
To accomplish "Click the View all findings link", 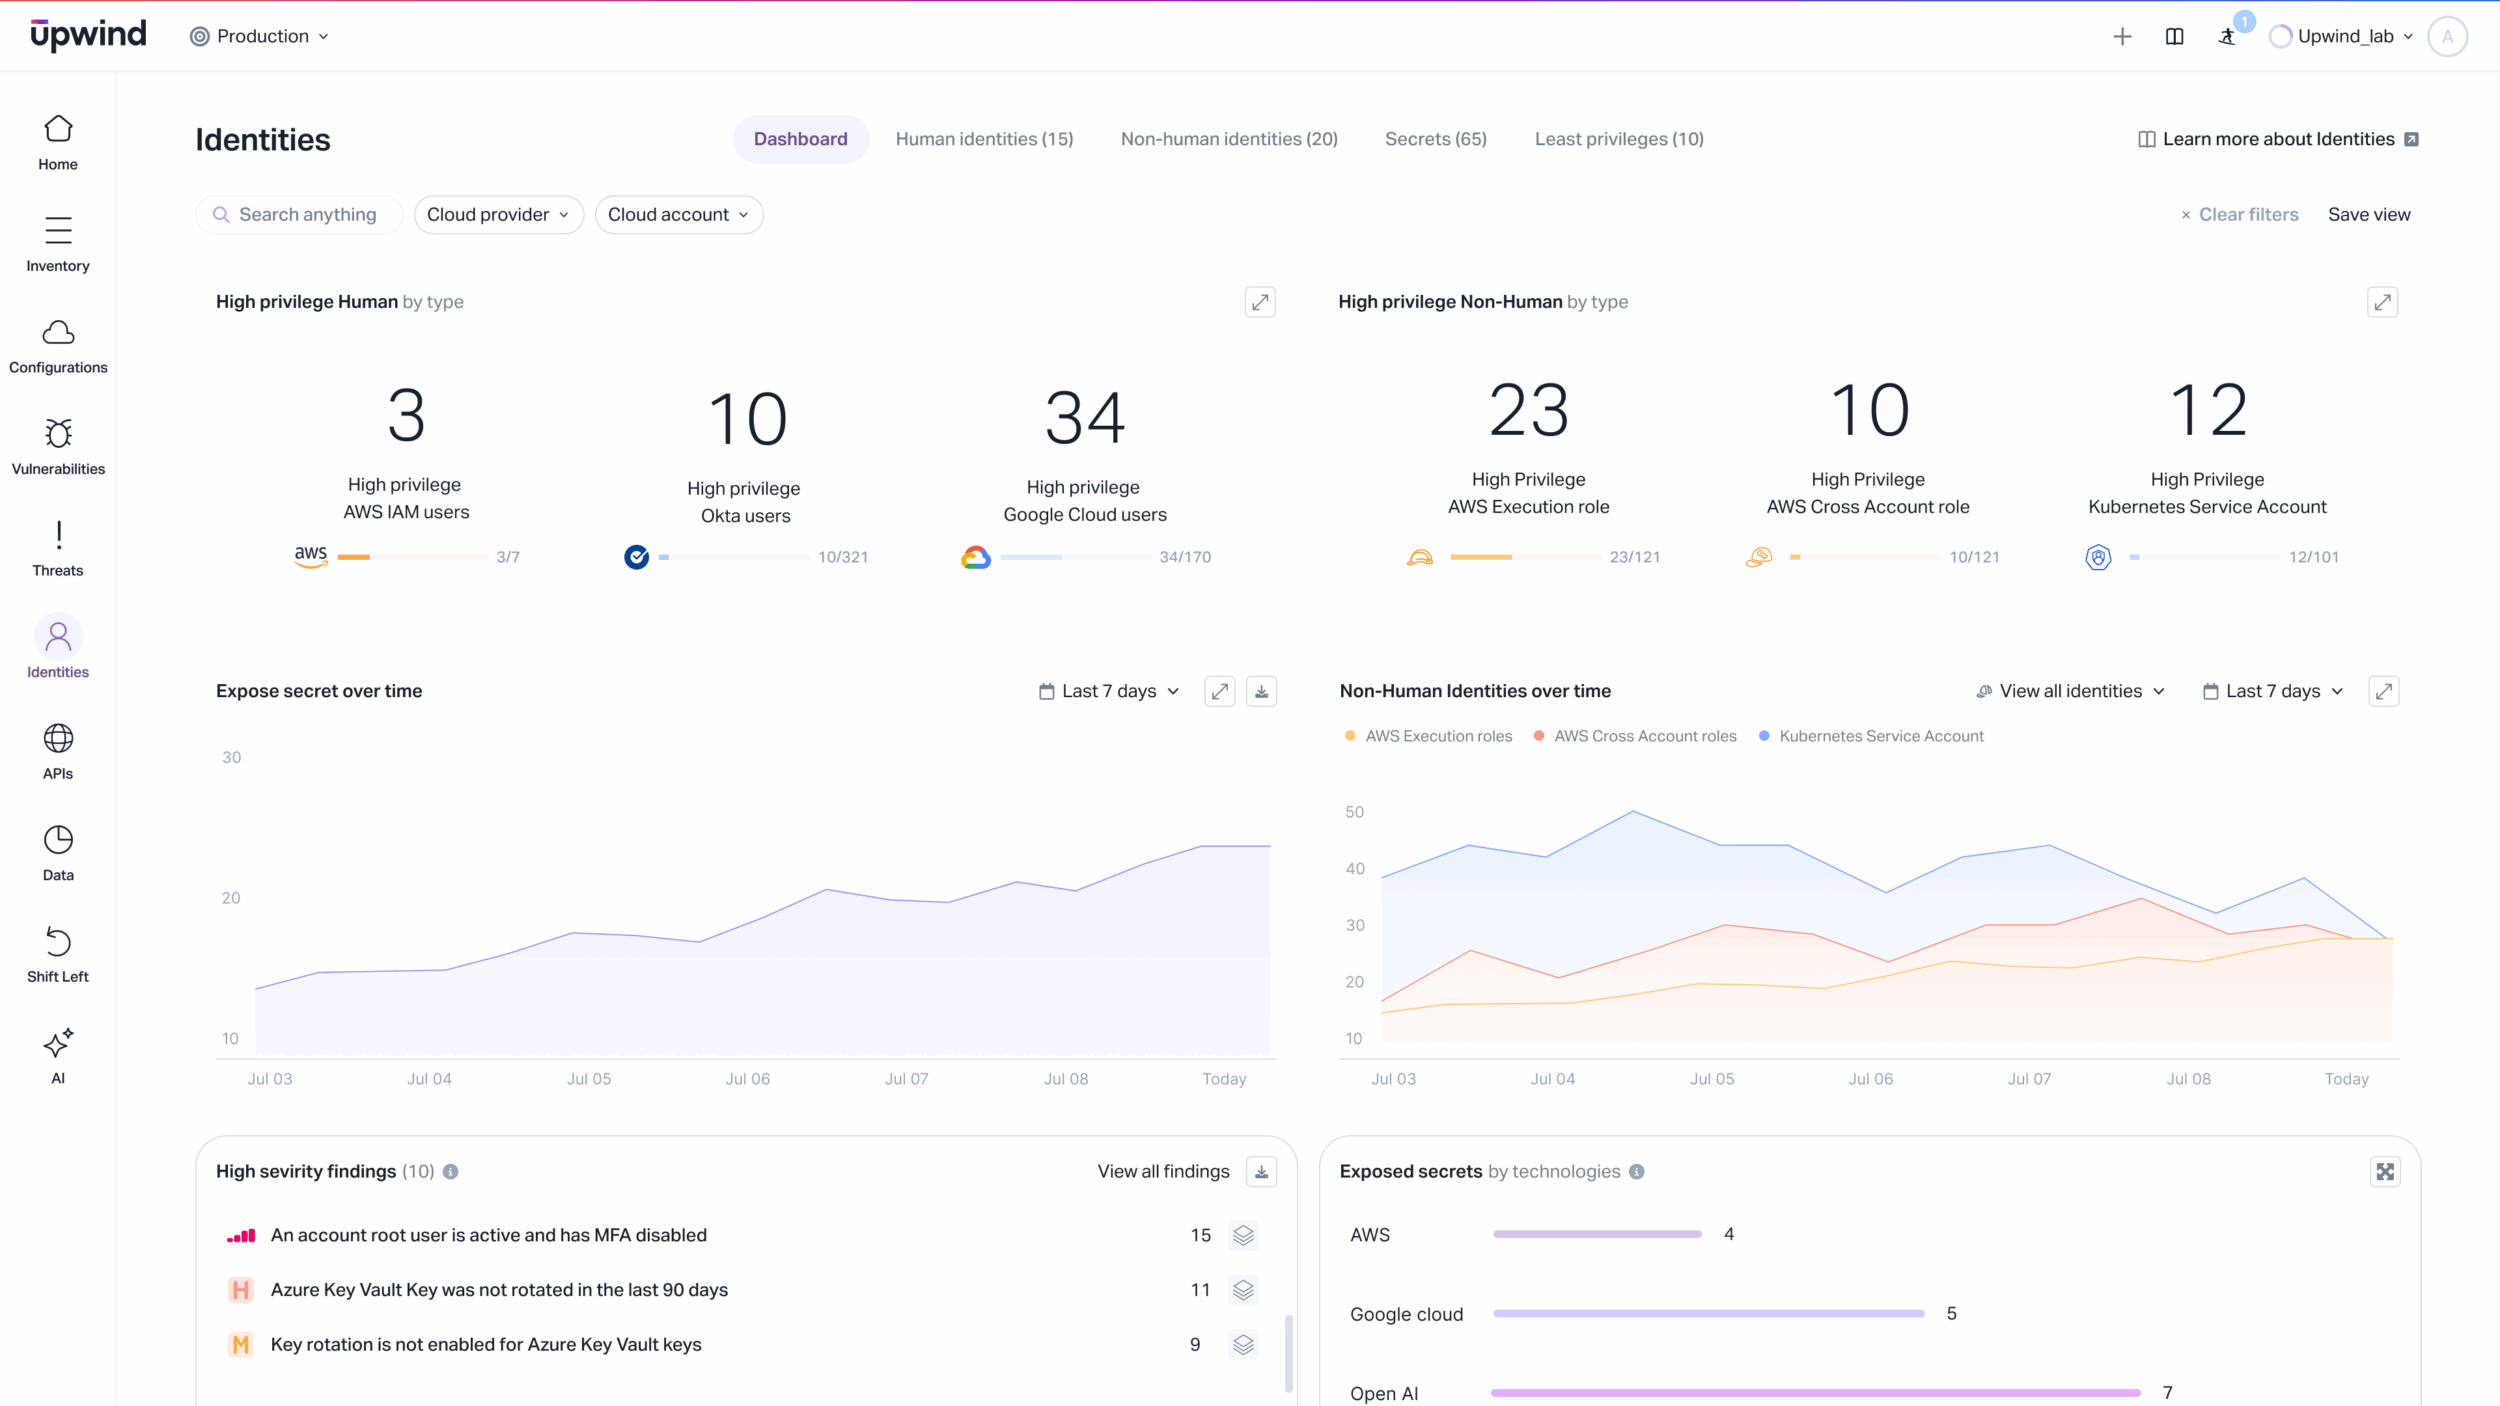I will pyautogui.click(x=1163, y=1171).
